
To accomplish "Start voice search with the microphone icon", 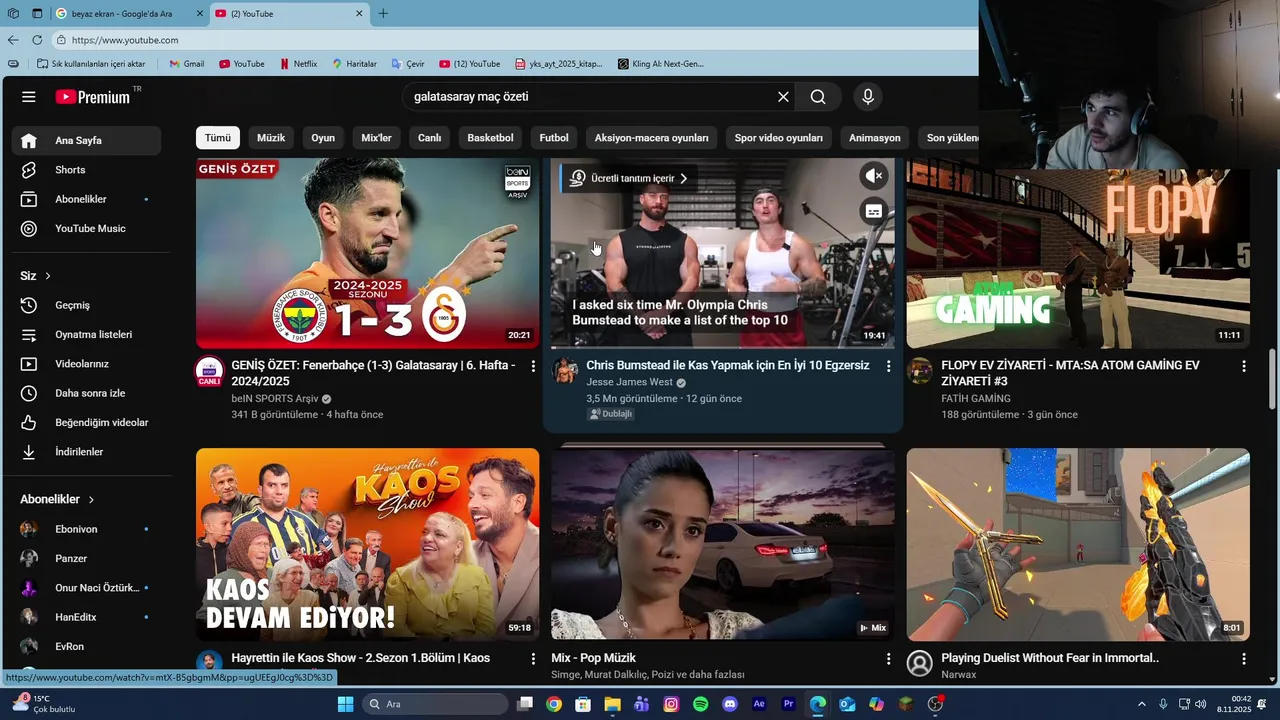I will [868, 97].
